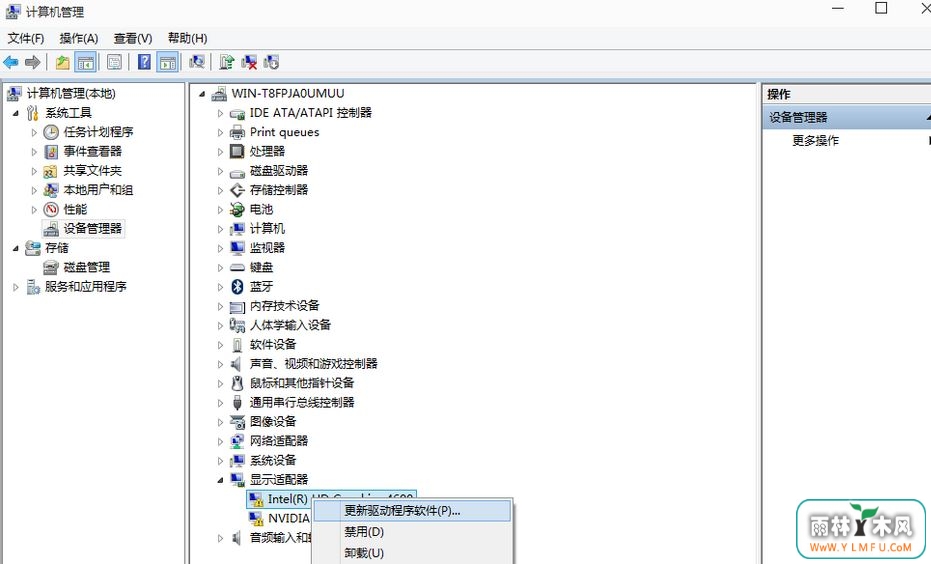The height and width of the screenshot is (564, 931).
Task: Click 键盘 keyboard icon
Action: tap(237, 268)
